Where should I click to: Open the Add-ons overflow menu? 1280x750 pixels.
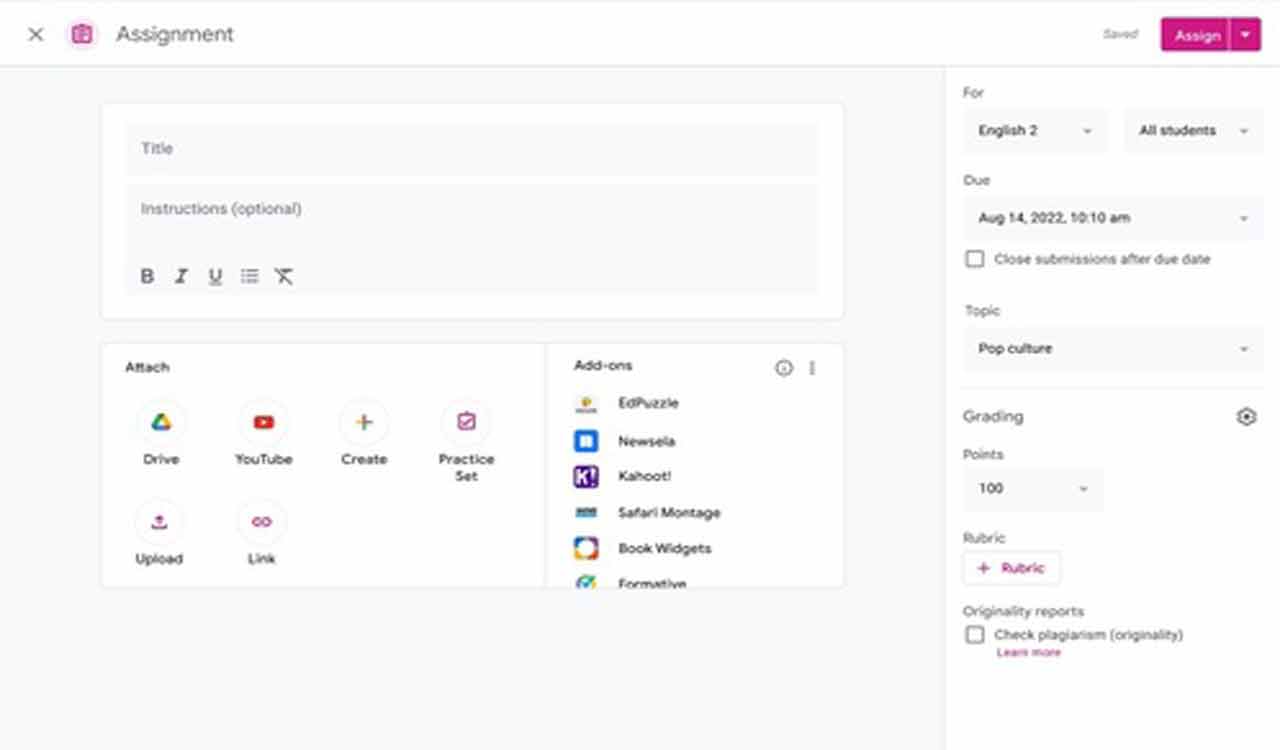point(812,367)
